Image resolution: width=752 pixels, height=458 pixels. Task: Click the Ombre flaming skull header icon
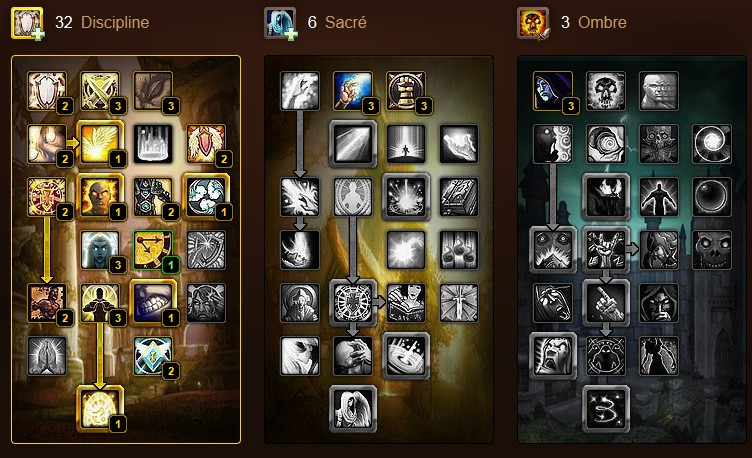533,23
